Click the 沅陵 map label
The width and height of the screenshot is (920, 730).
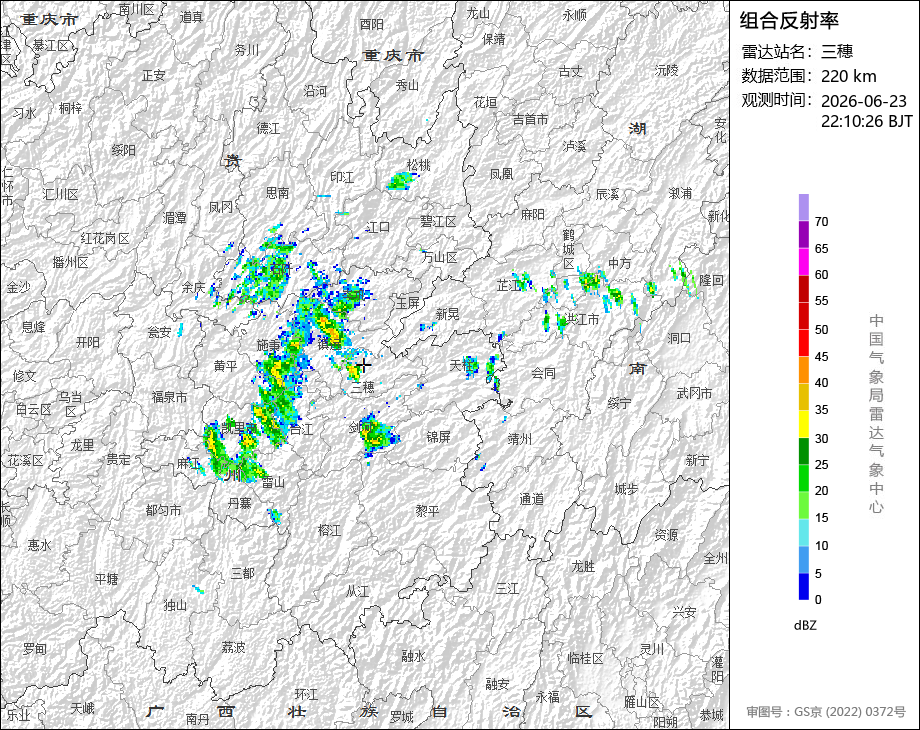pyautogui.click(x=667, y=70)
